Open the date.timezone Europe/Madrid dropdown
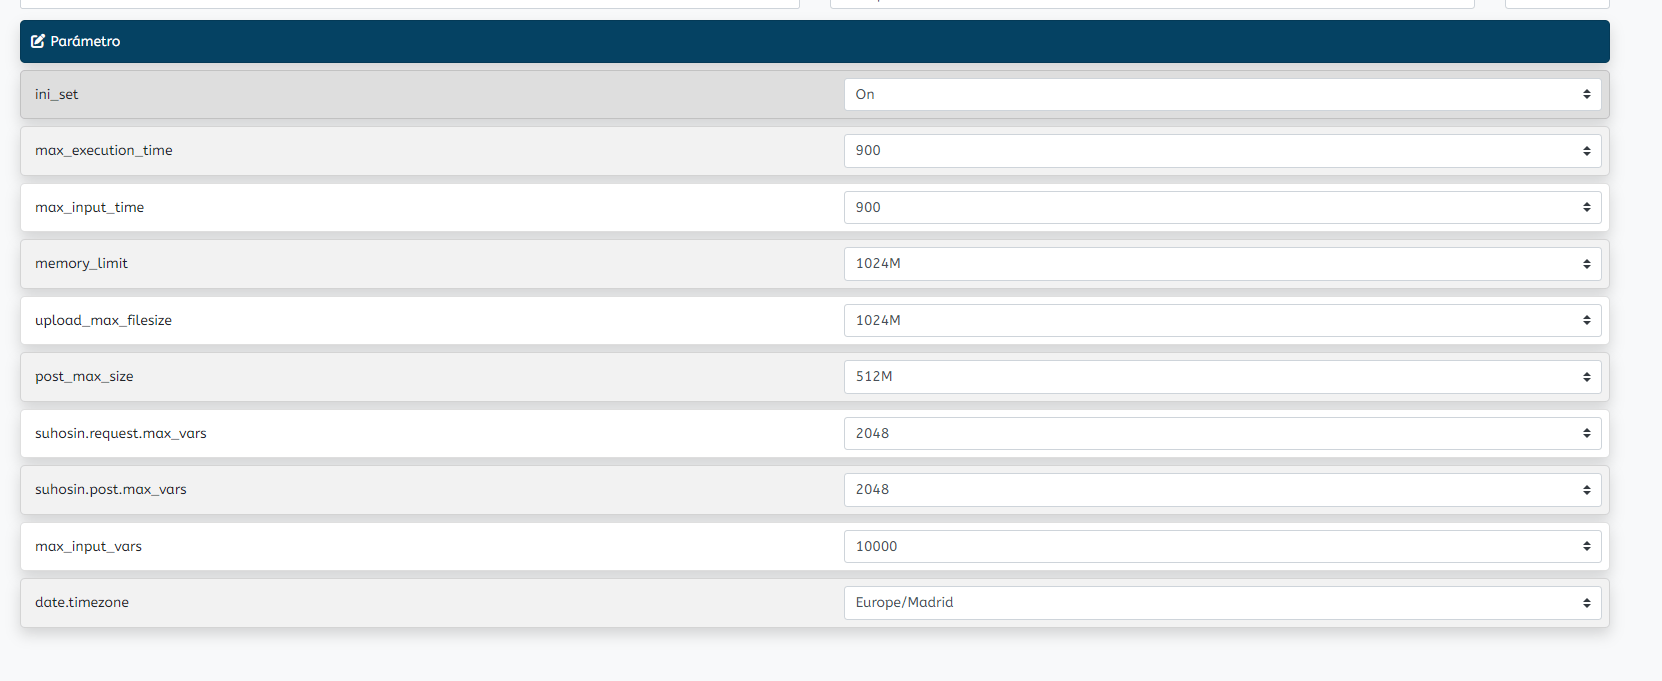 pyautogui.click(x=1222, y=603)
